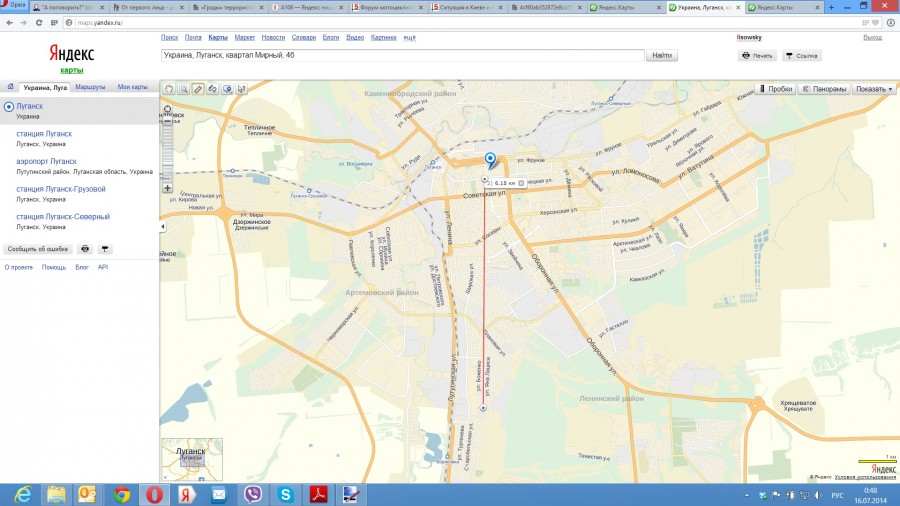Screen dimensions: 900x506
Task: Select the ruler distance measuring tool
Action: pyautogui.click(x=198, y=89)
